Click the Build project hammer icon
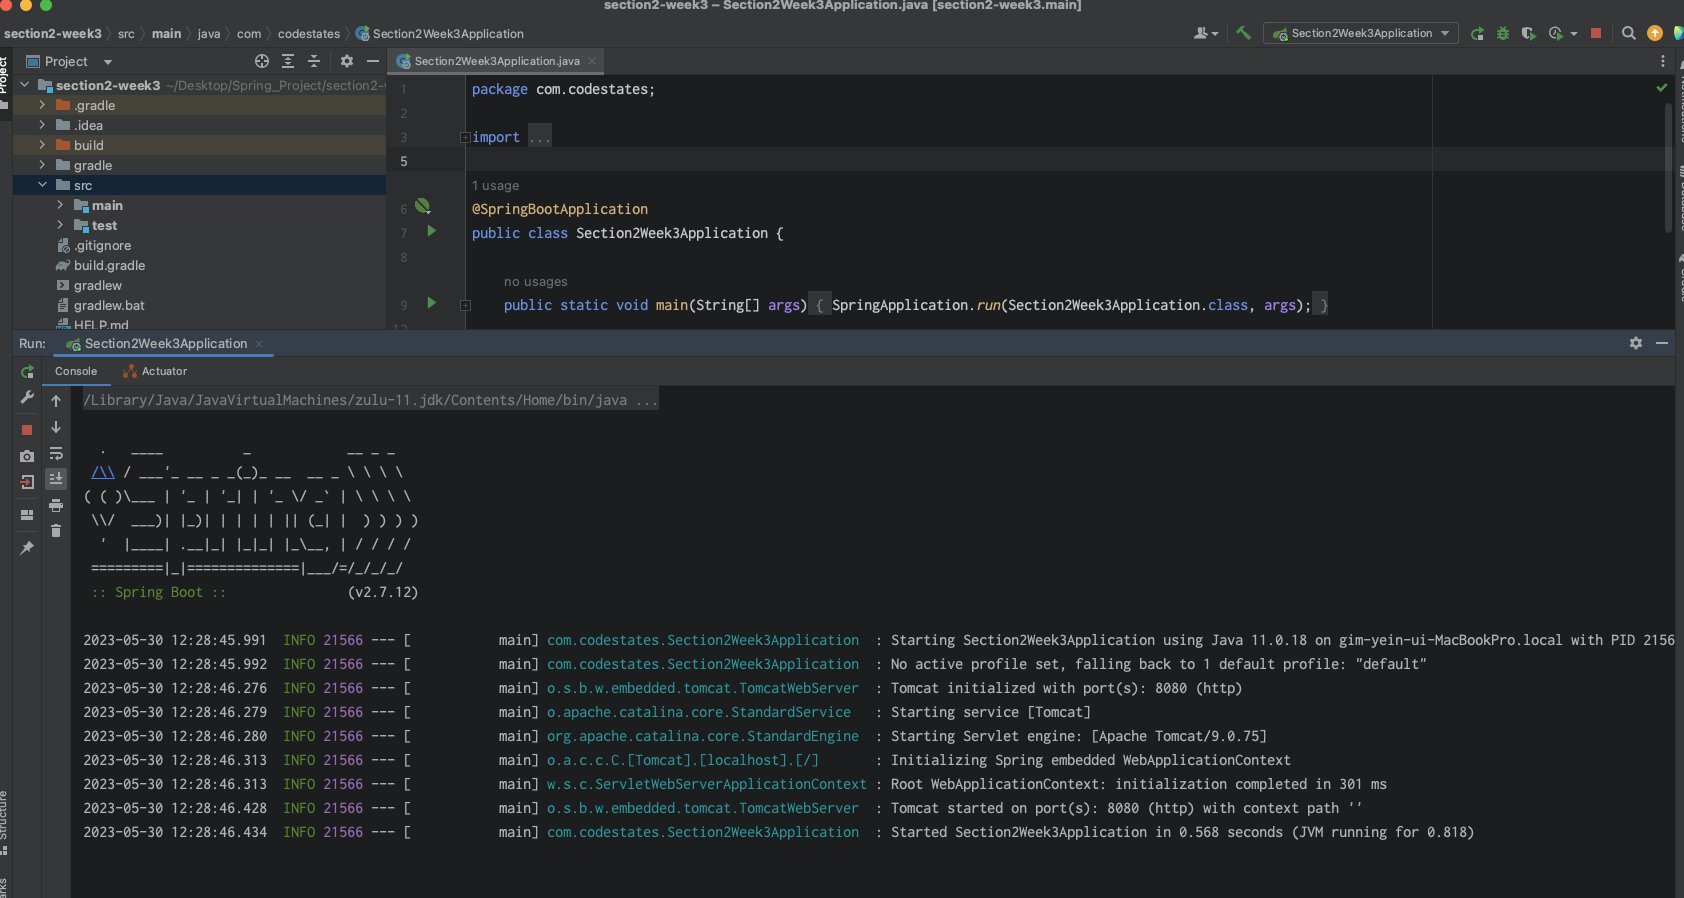This screenshot has height=898, width=1684. pyautogui.click(x=1243, y=33)
